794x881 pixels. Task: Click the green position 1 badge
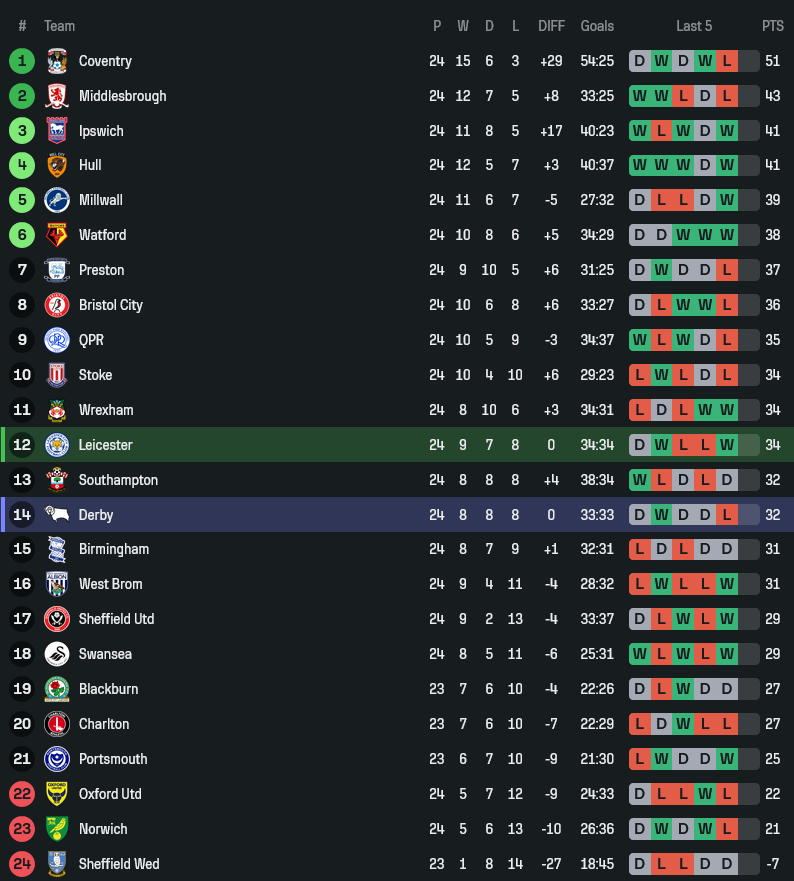point(22,61)
